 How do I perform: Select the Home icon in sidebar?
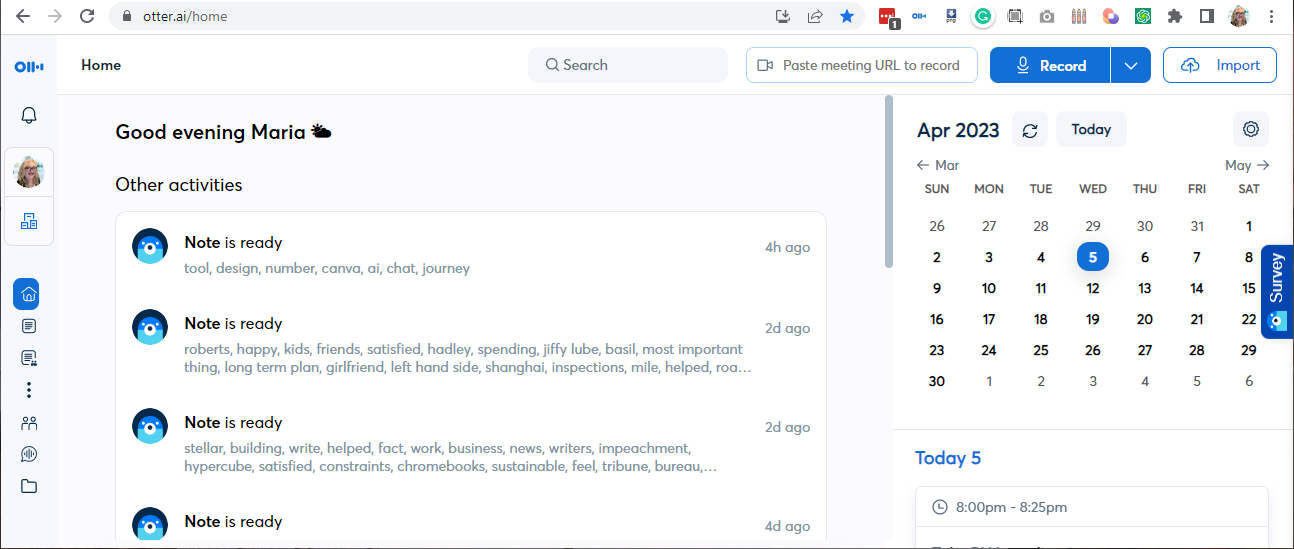28,294
